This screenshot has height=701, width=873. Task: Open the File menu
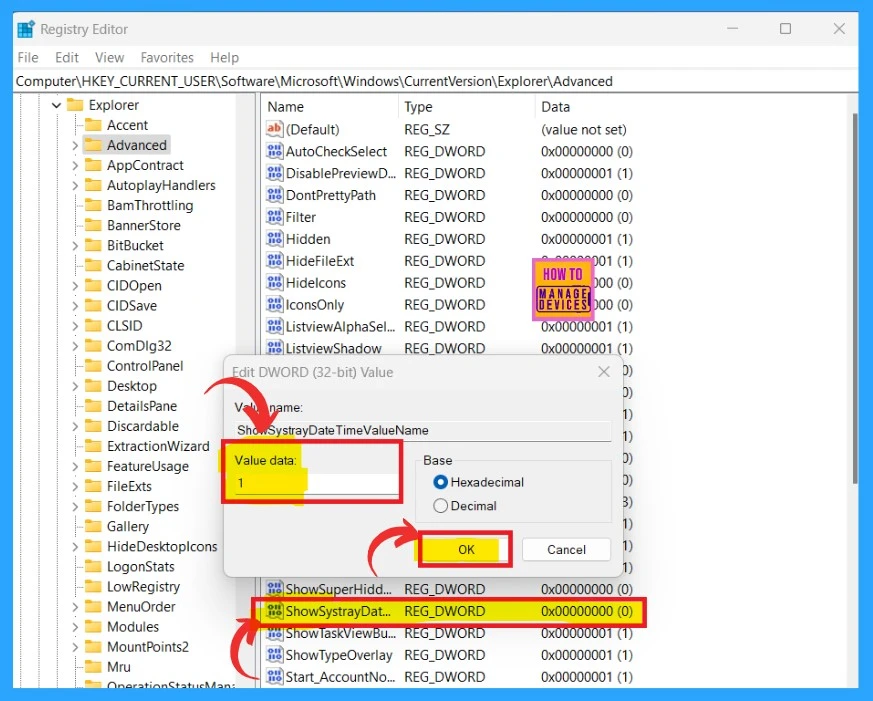pyautogui.click(x=28, y=57)
